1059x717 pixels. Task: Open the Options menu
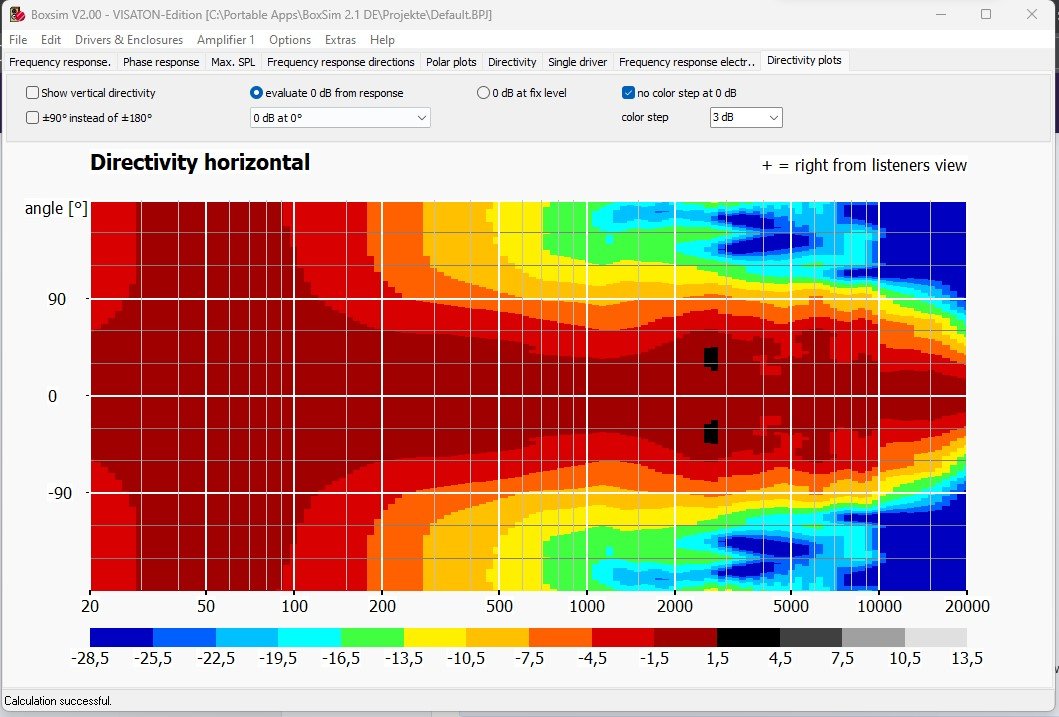click(x=290, y=40)
